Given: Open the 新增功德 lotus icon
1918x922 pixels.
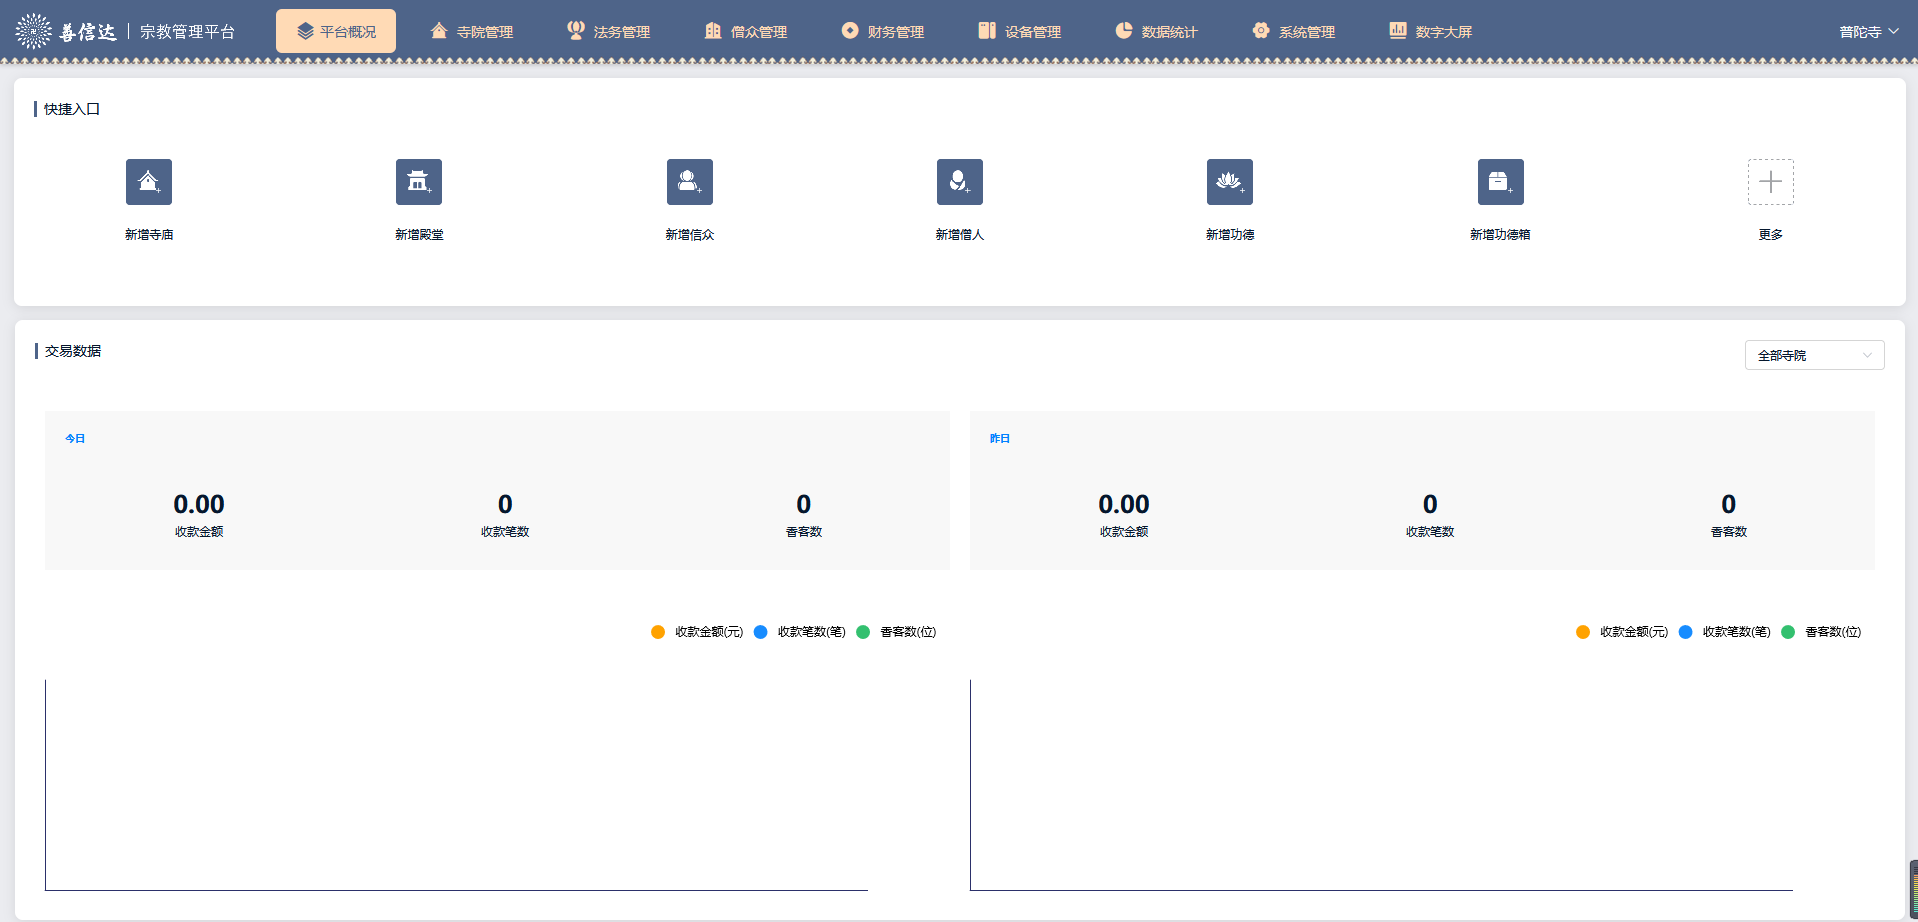Looking at the screenshot, I should (1230, 182).
